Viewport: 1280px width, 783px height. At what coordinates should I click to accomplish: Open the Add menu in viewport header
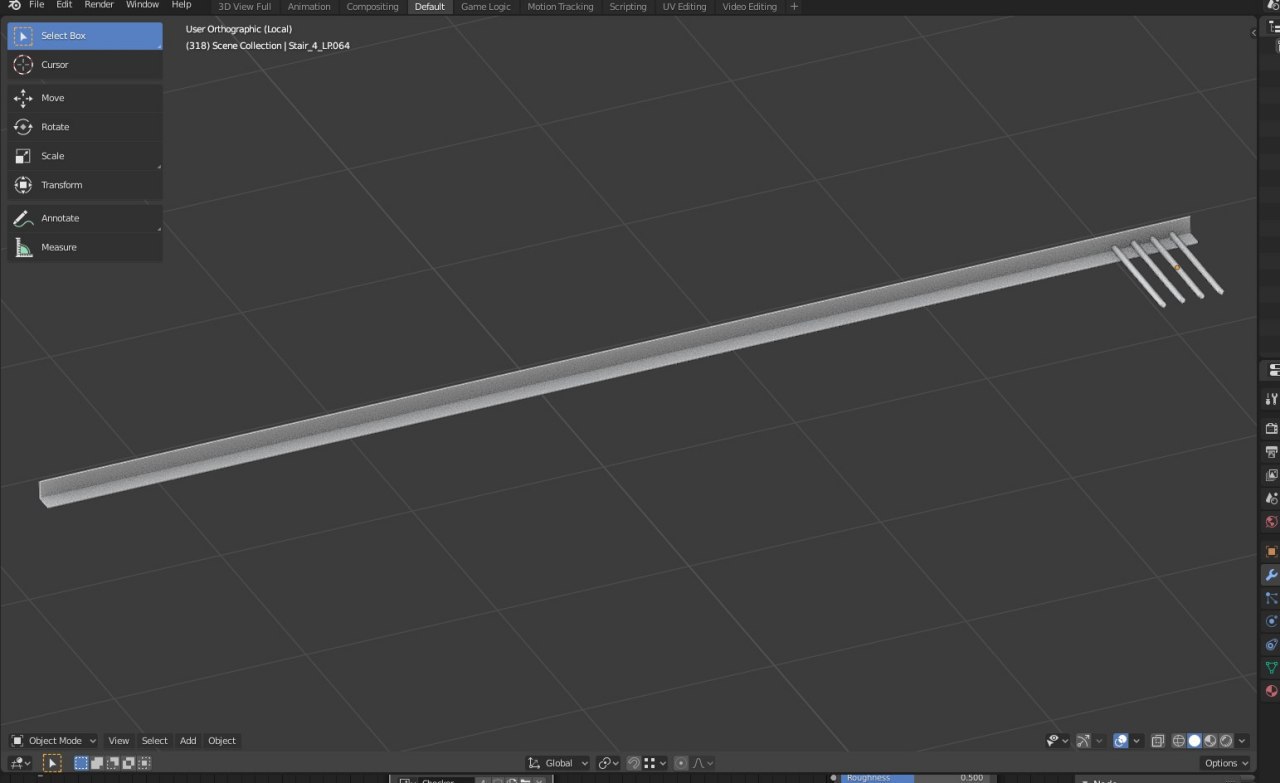point(188,741)
